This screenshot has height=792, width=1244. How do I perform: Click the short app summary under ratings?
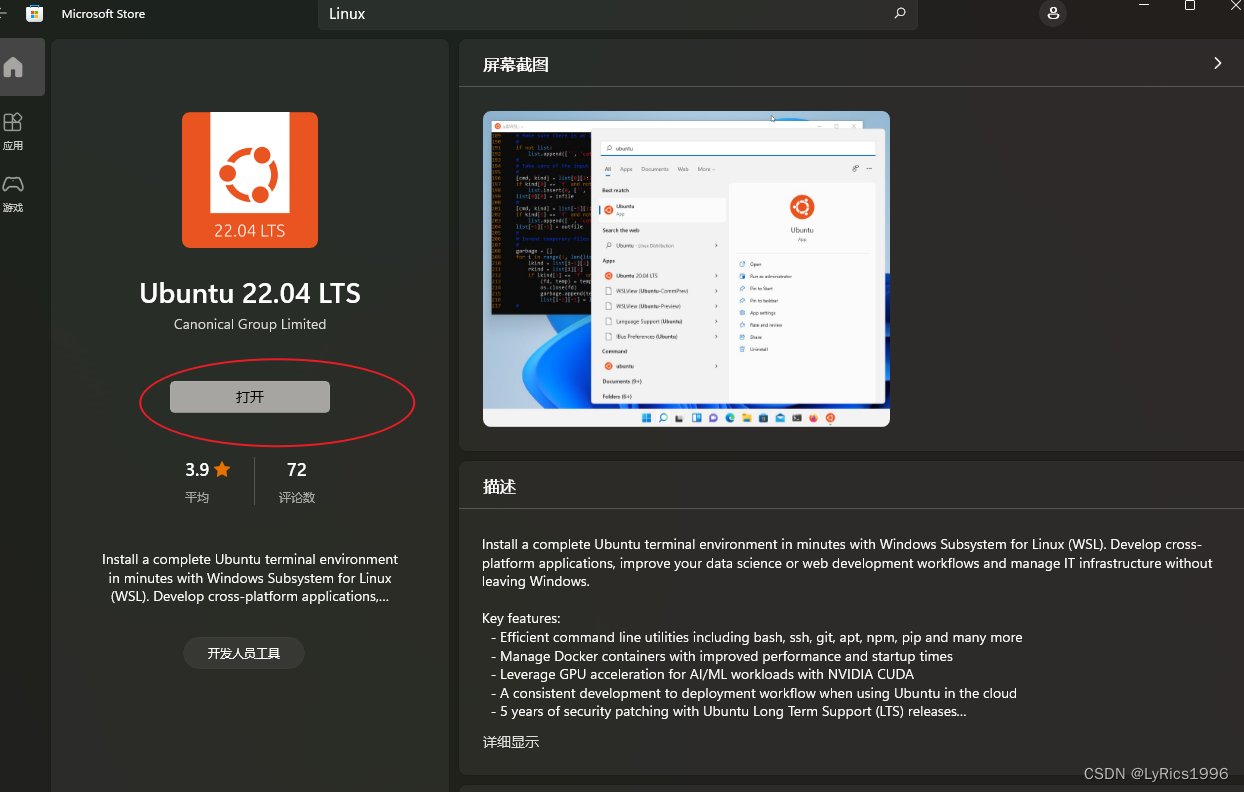(x=250, y=578)
